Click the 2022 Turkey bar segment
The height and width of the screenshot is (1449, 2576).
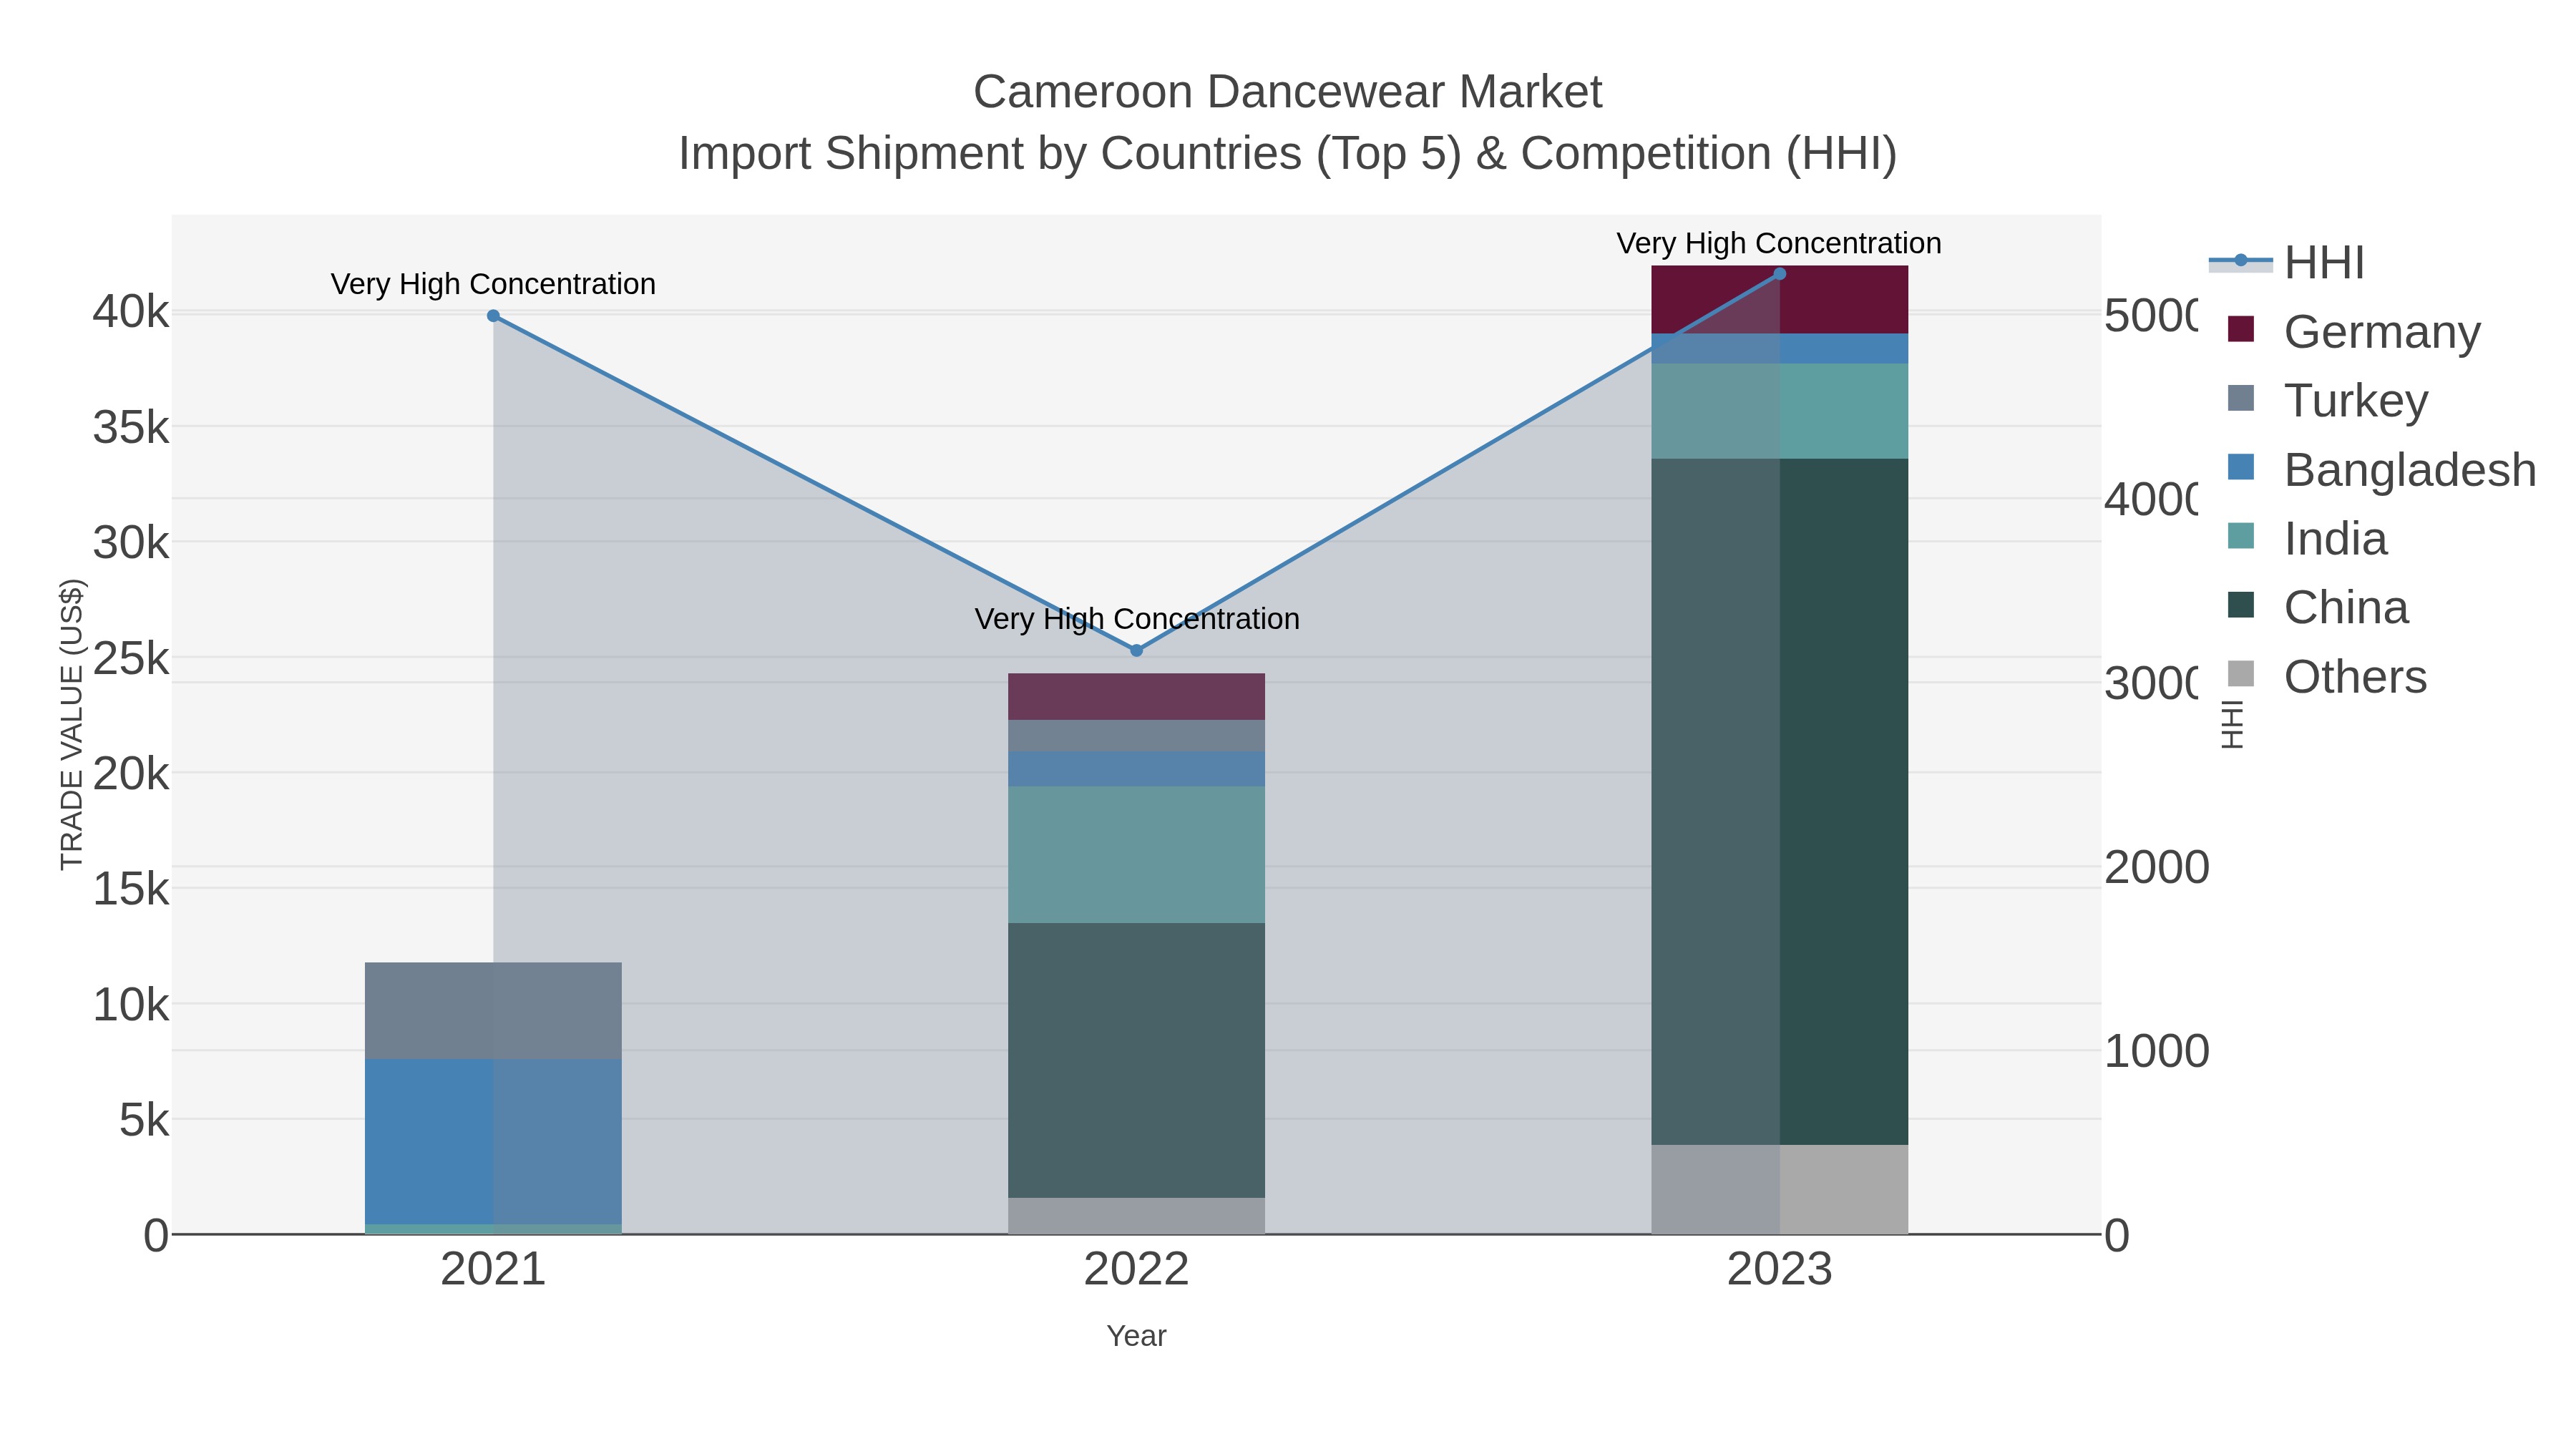click(1136, 736)
